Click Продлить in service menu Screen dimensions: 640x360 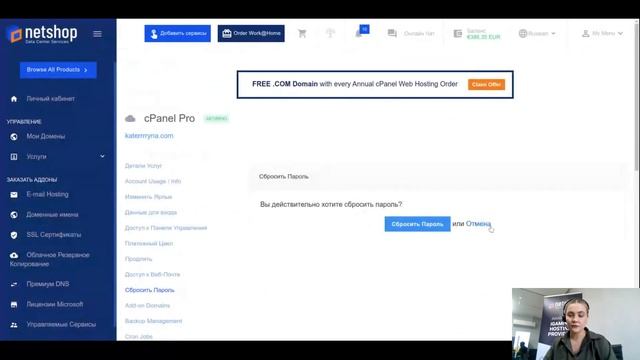138,259
